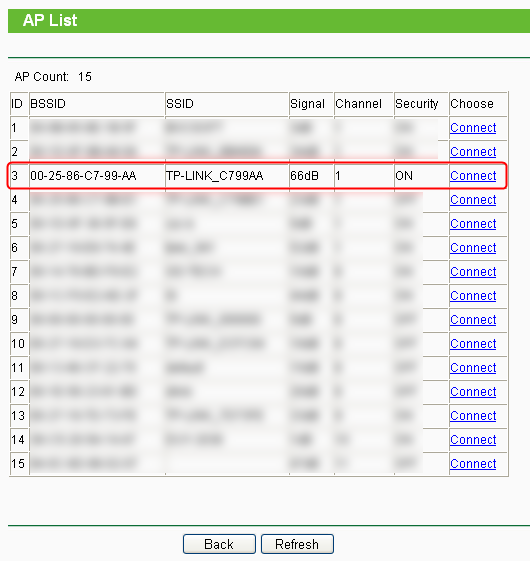Click Connect link in row 5
This screenshot has width=530, height=561.
coord(473,224)
